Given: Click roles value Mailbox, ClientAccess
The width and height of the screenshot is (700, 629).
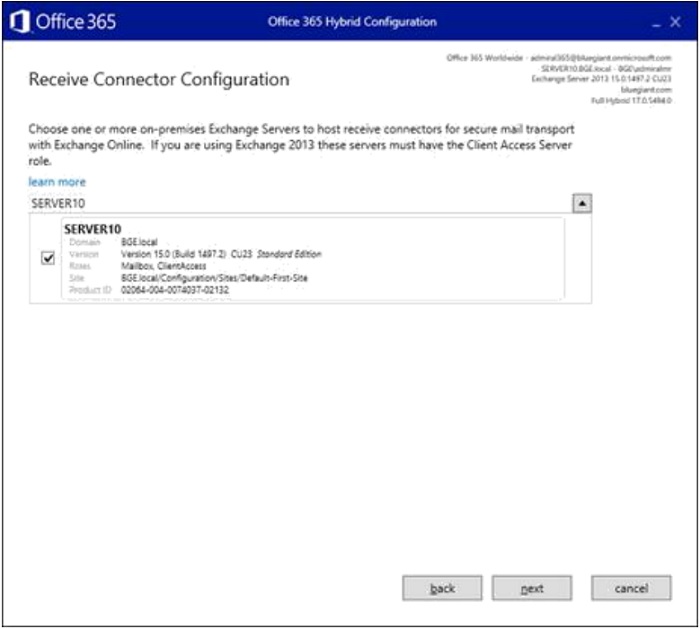Looking at the screenshot, I should coord(164,266).
